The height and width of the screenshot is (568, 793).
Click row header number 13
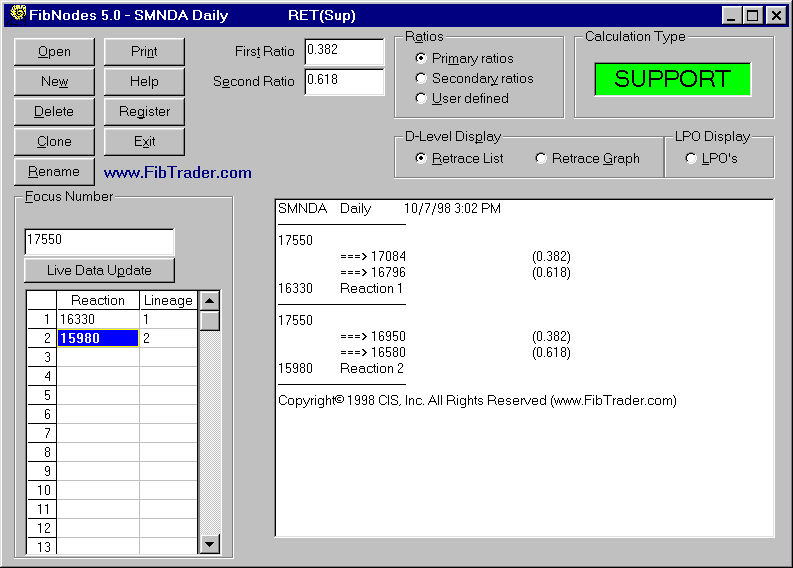[x=42, y=547]
